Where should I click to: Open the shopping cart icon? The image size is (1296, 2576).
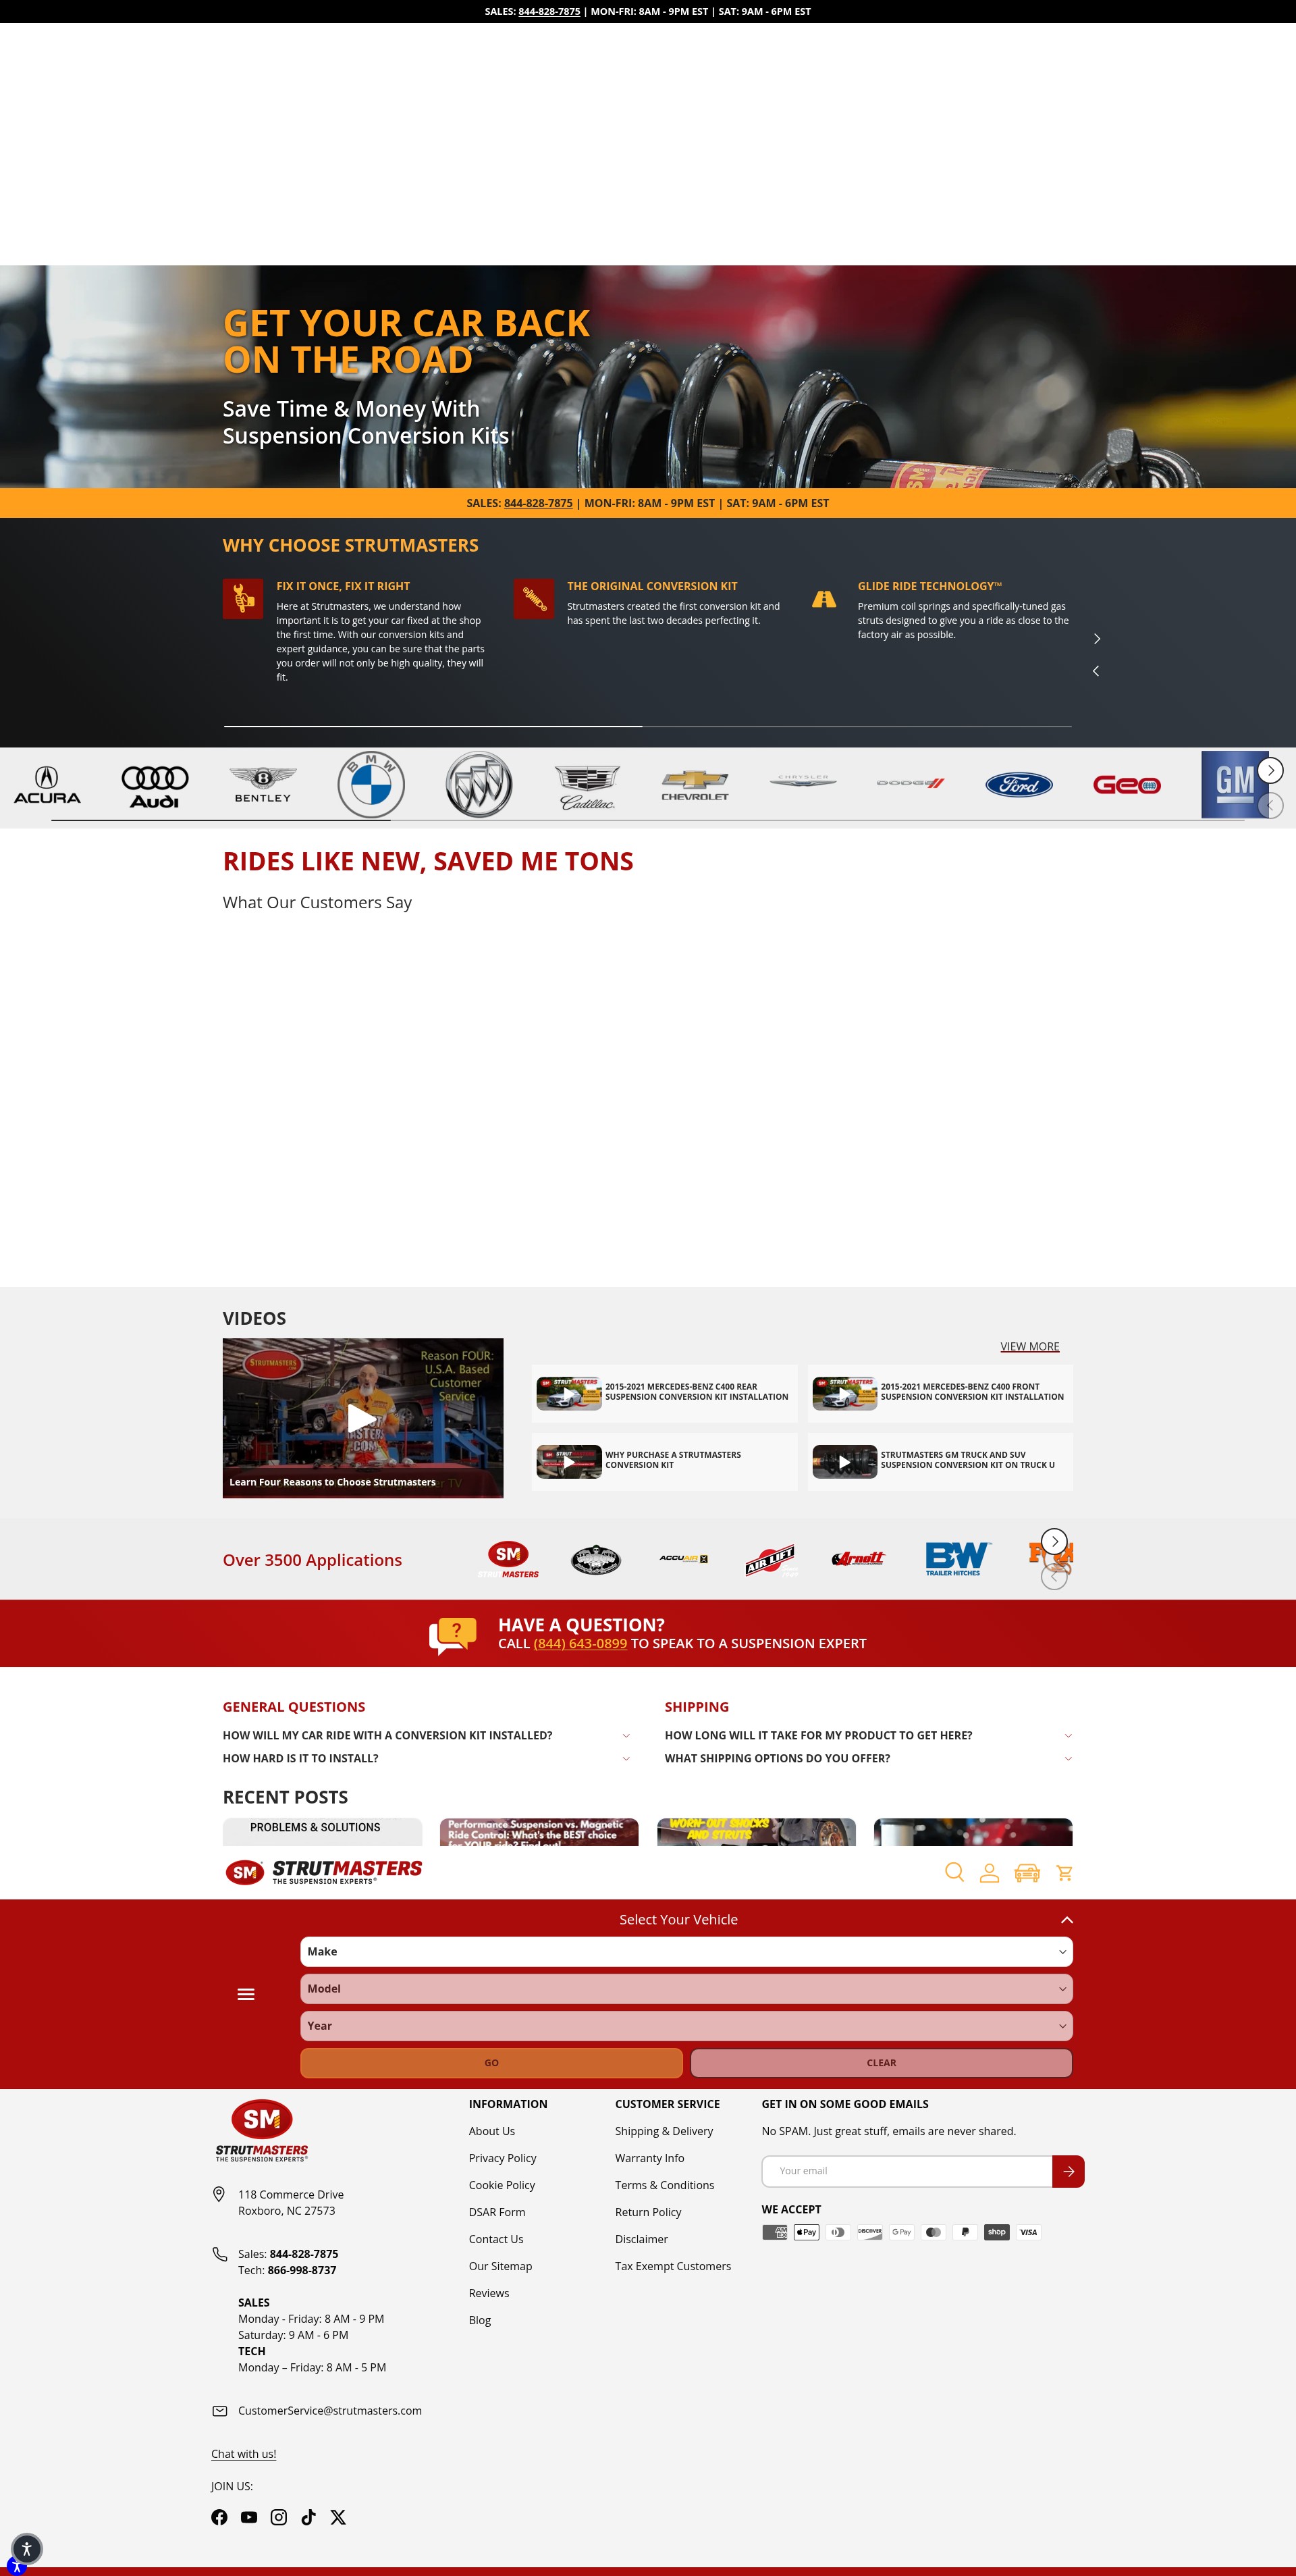1064,1873
